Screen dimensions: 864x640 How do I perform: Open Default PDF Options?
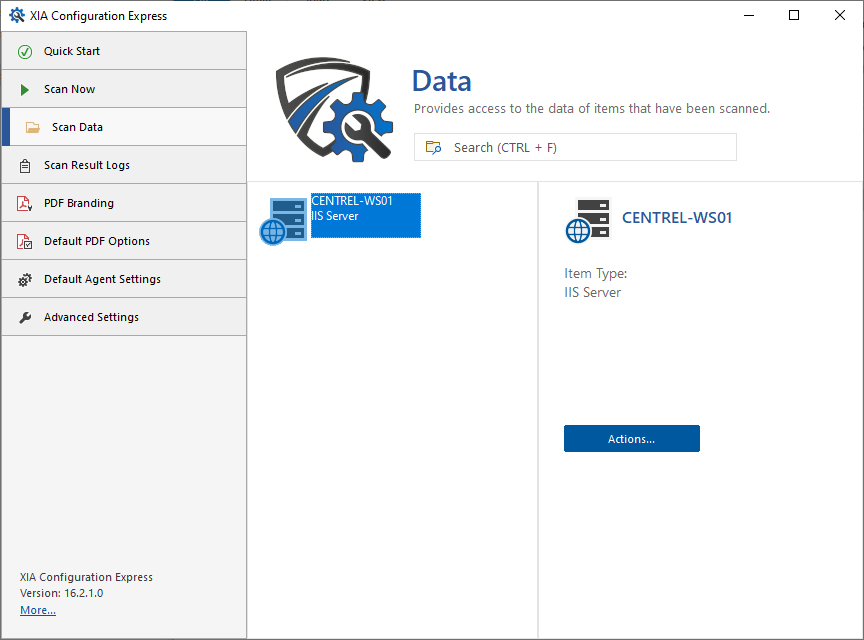[124, 241]
